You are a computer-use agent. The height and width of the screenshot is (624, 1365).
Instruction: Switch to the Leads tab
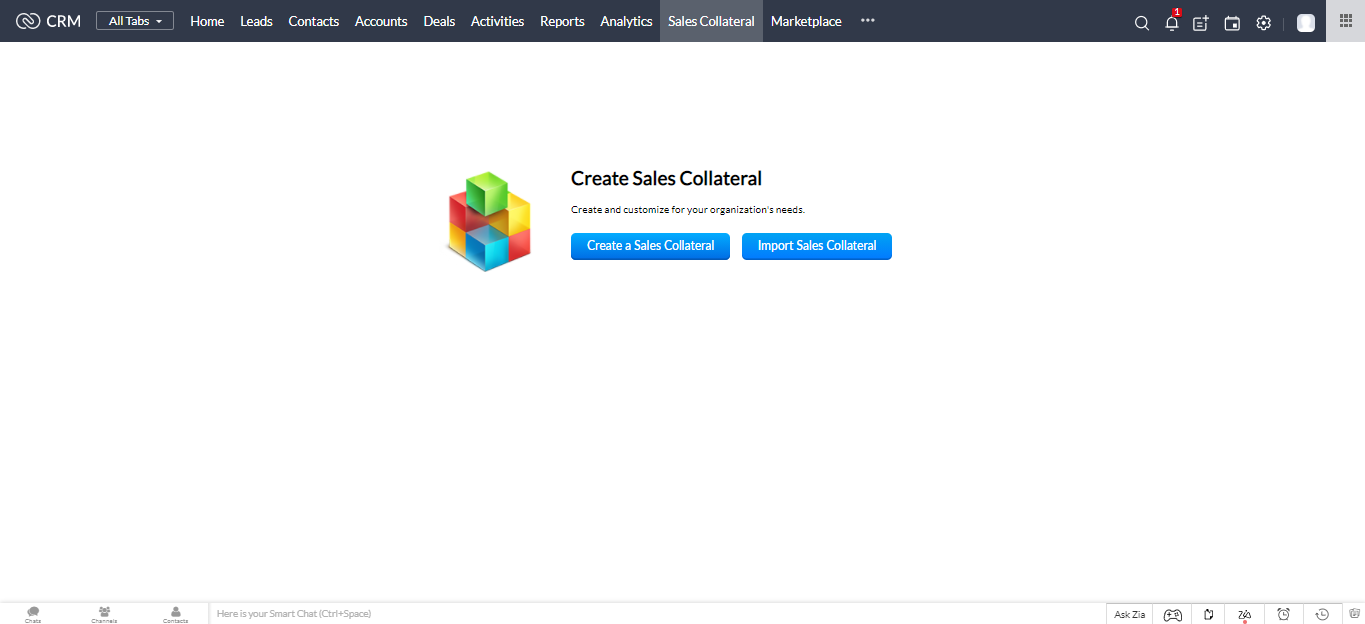(x=256, y=21)
